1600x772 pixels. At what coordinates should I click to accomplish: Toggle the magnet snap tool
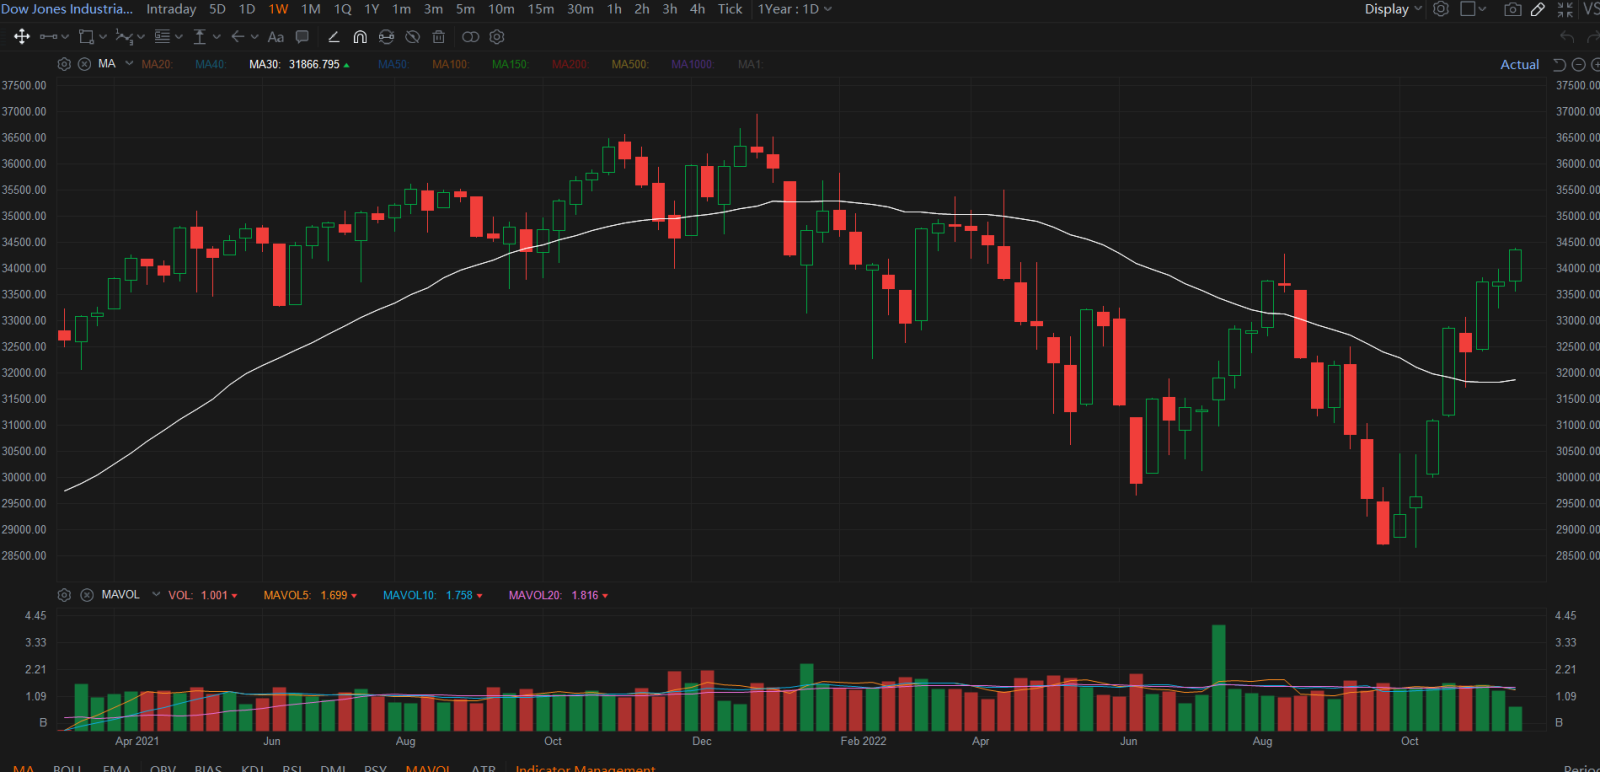point(360,37)
